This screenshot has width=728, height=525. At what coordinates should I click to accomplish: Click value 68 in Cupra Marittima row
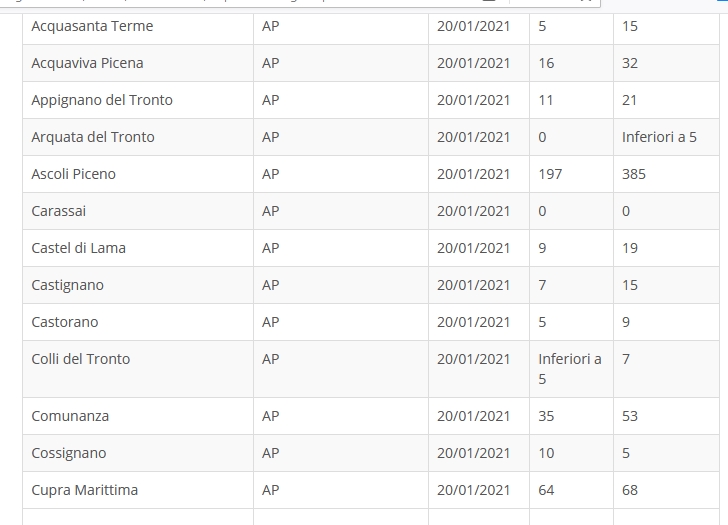[630, 491]
